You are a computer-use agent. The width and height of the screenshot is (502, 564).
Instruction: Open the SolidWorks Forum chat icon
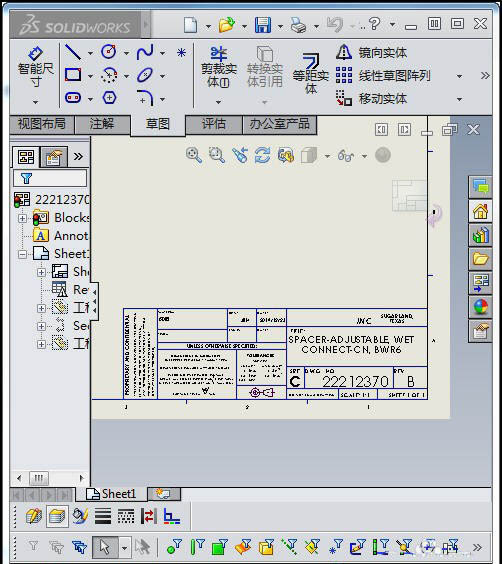[x=480, y=187]
